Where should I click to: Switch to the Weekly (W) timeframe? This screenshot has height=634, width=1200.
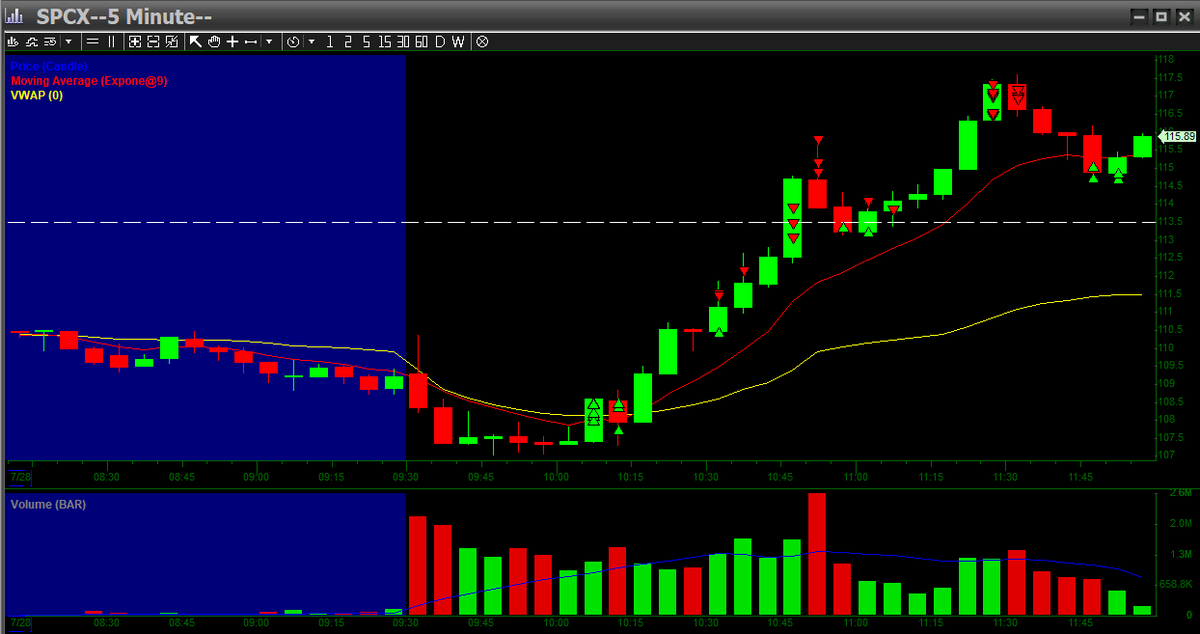tap(458, 41)
